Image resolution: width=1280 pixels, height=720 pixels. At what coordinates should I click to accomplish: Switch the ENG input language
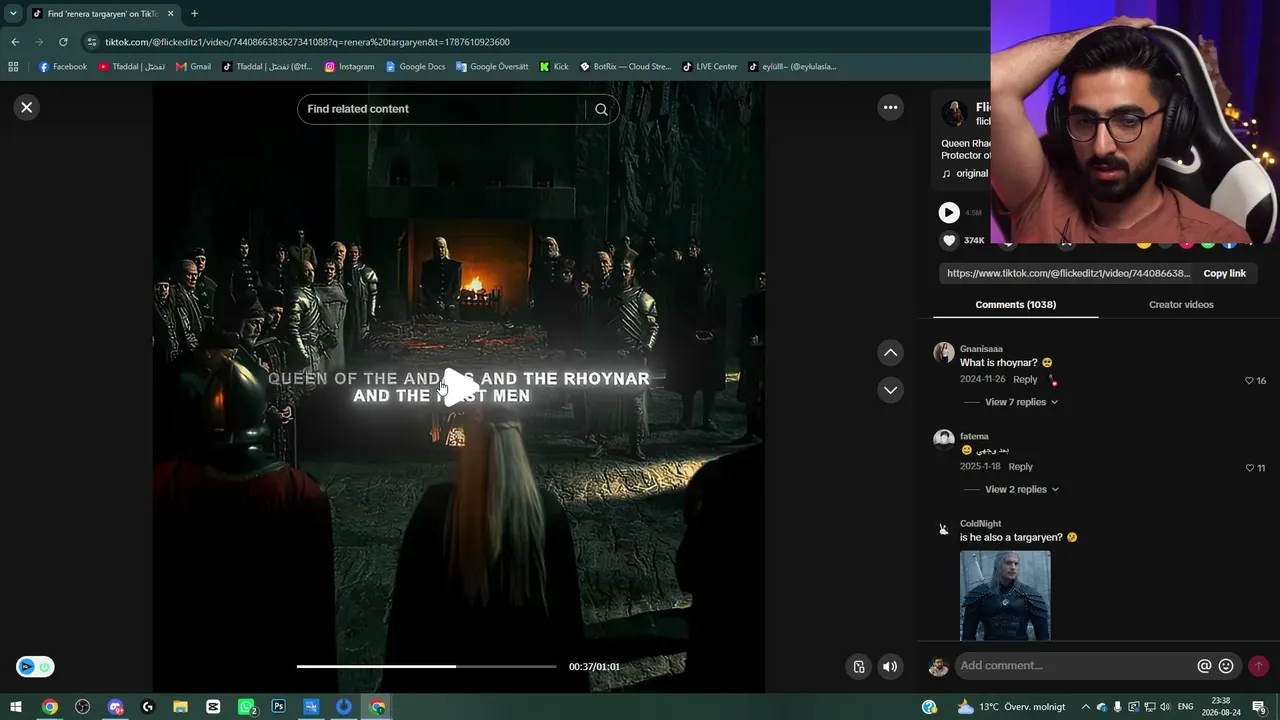point(1186,707)
